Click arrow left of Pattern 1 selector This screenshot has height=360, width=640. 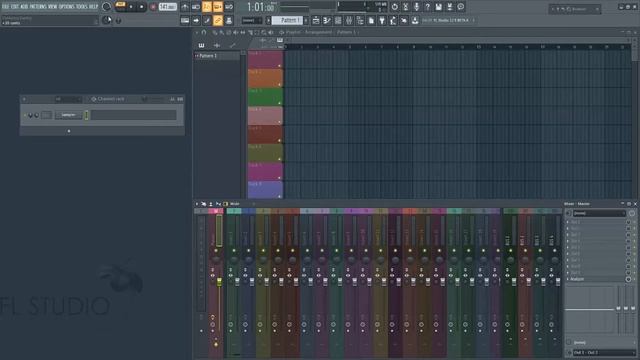[269, 20]
